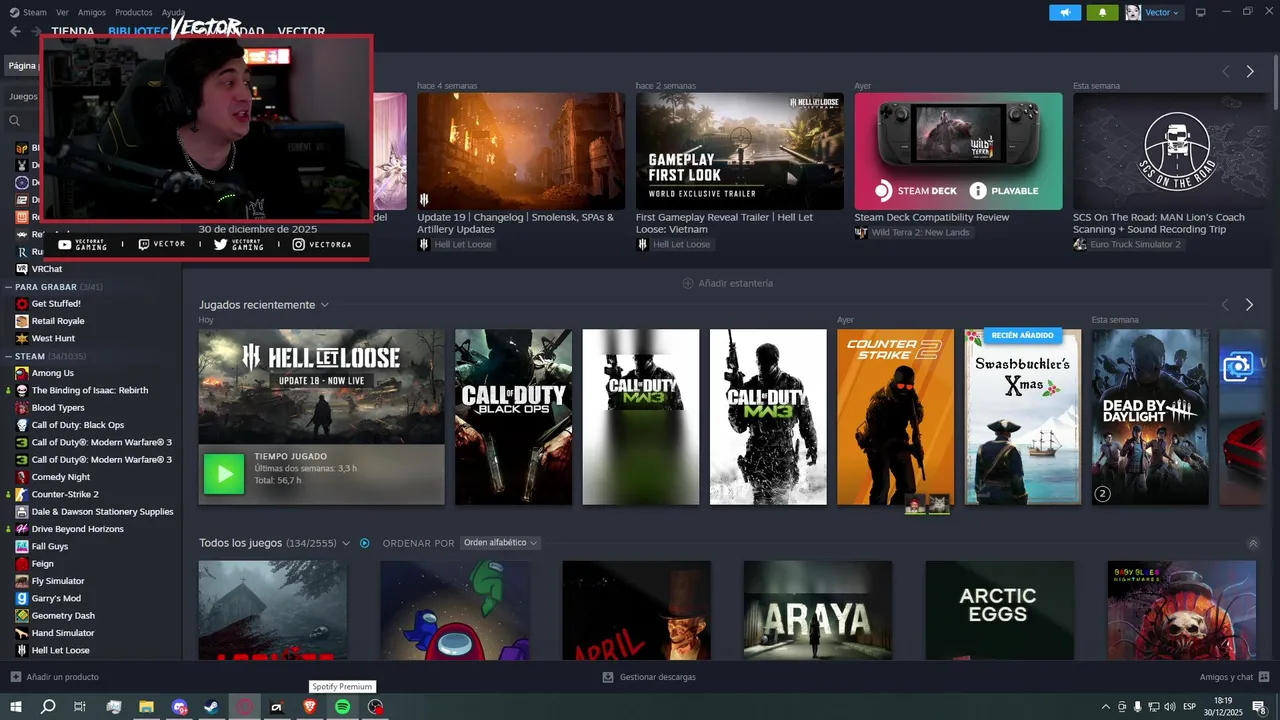Collapse all games section with the double chevron
The height and width of the screenshot is (720, 1280).
[1253, 543]
